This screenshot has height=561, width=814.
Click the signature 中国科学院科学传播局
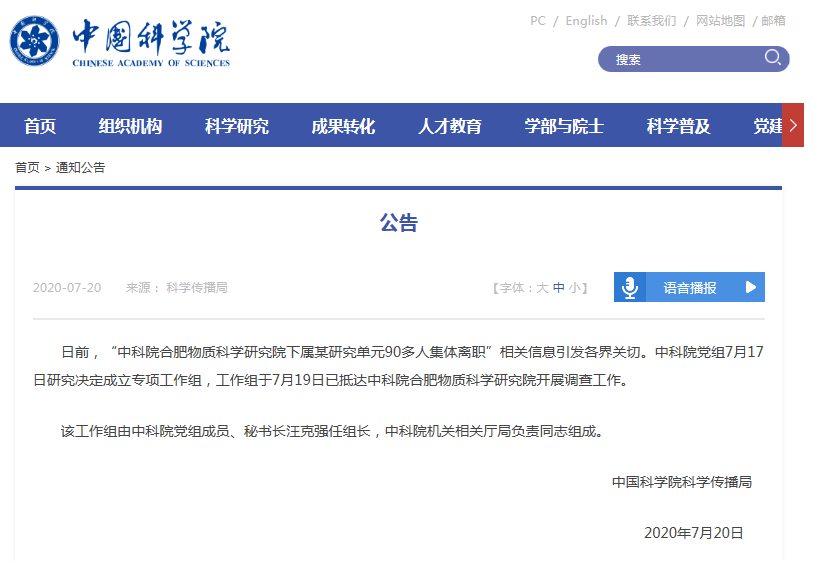(682, 482)
